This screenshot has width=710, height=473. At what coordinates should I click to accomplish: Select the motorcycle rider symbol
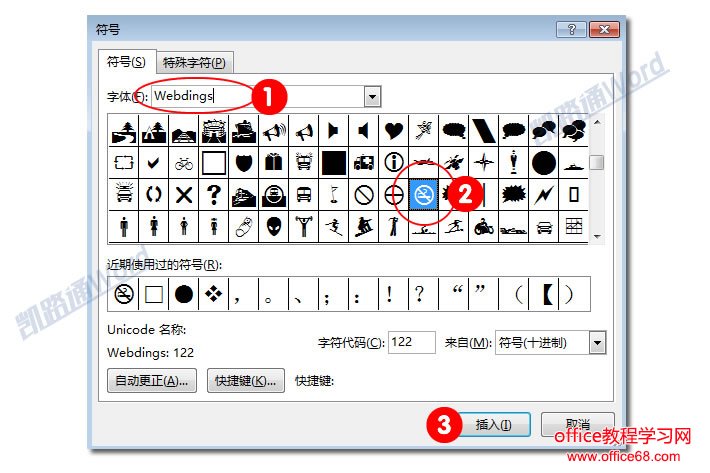[x=484, y=227]
